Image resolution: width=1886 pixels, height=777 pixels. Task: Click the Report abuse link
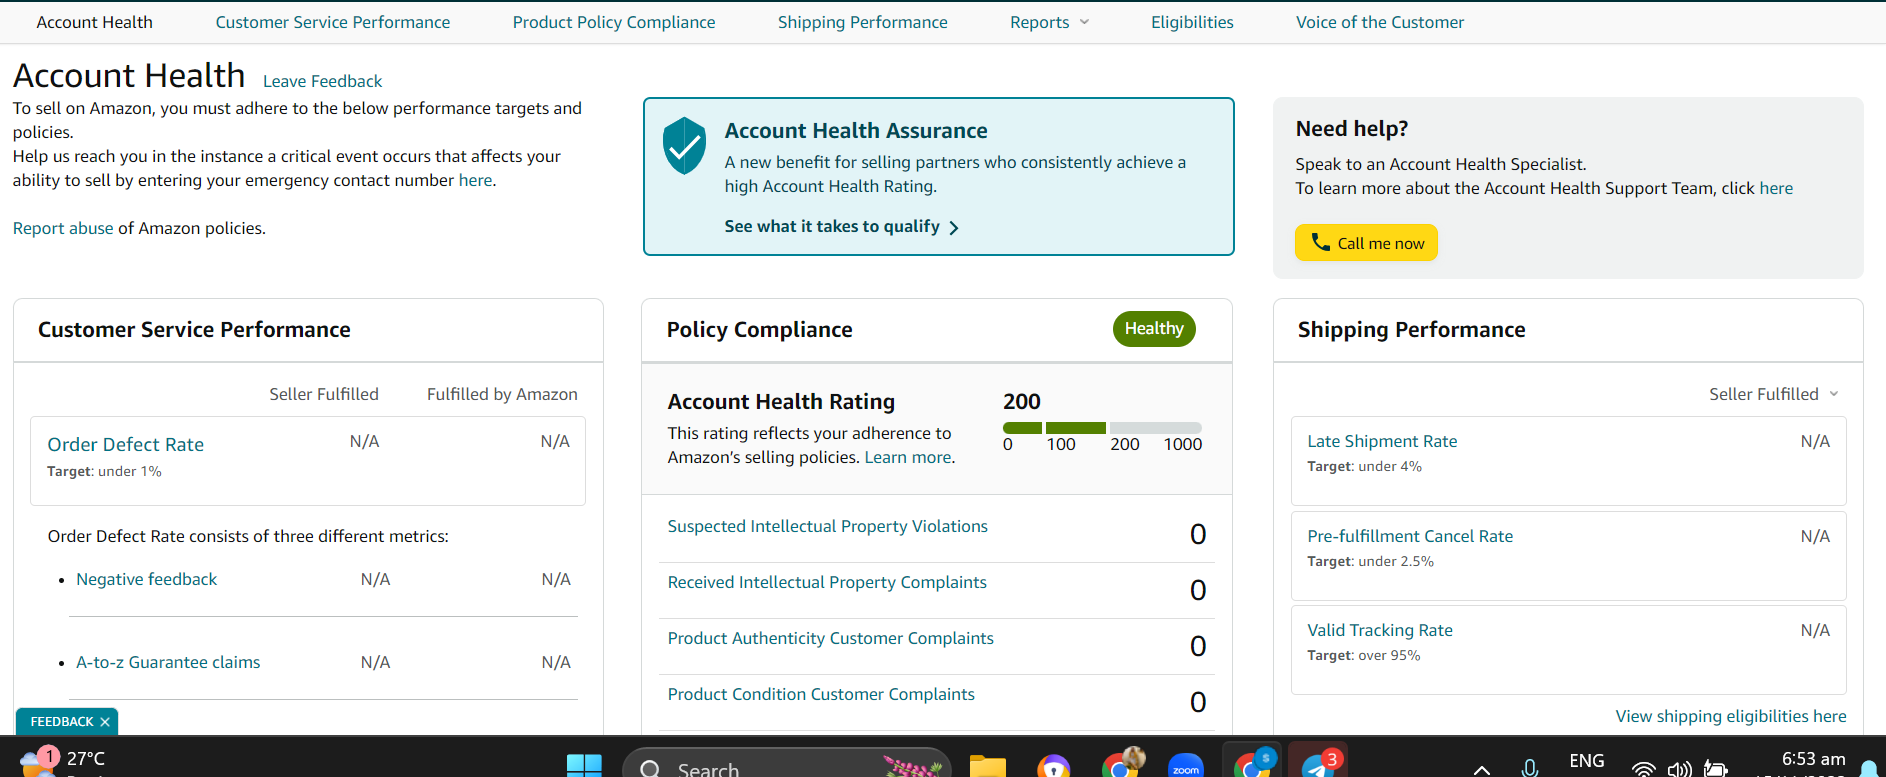click(x=63, y=228)
